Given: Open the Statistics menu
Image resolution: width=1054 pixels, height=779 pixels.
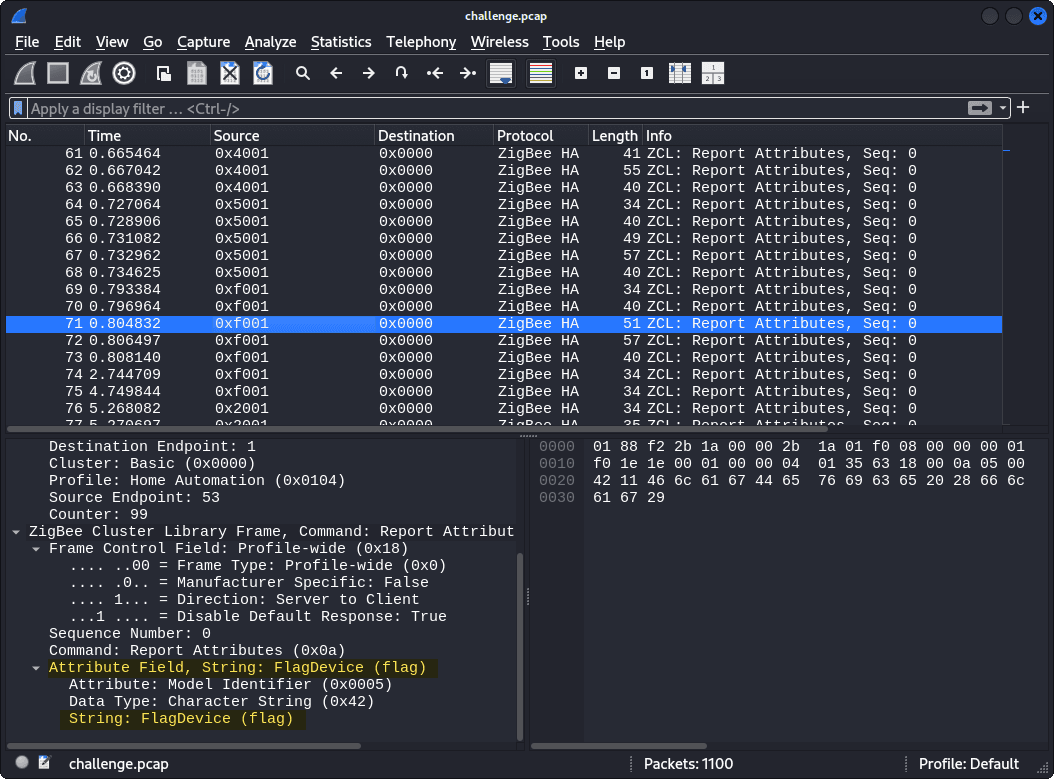Looking at the screenshot, I should 341,42.
